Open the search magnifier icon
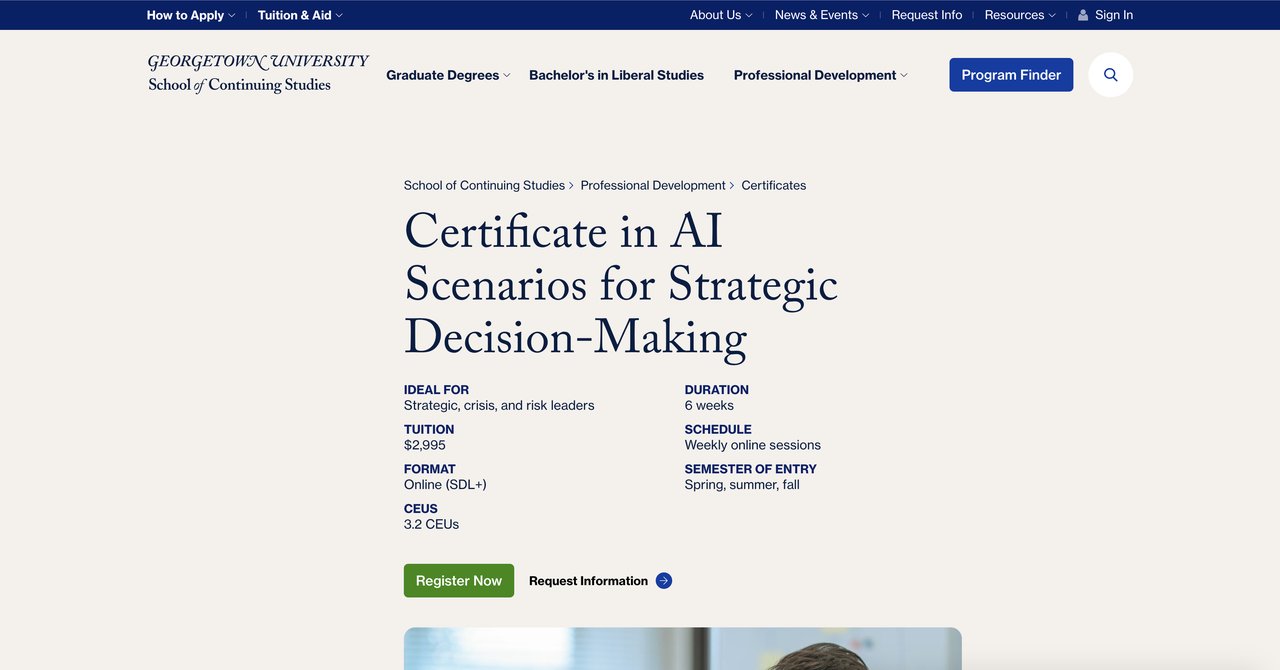 1110,75
